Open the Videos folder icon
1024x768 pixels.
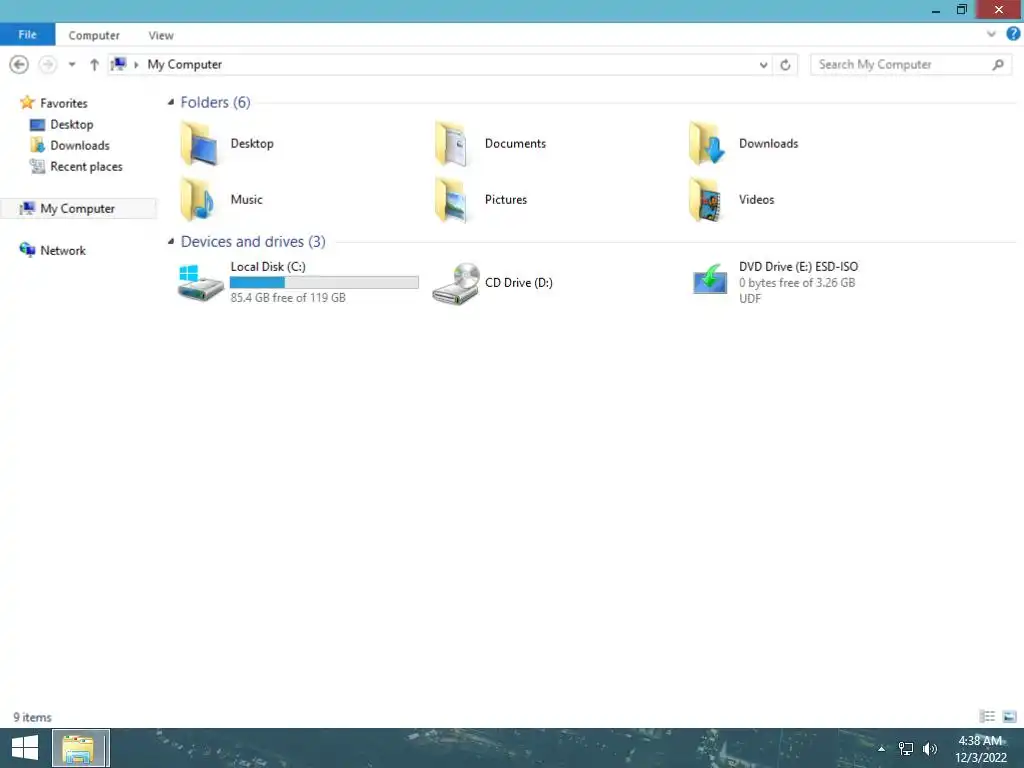coord(706,200)
